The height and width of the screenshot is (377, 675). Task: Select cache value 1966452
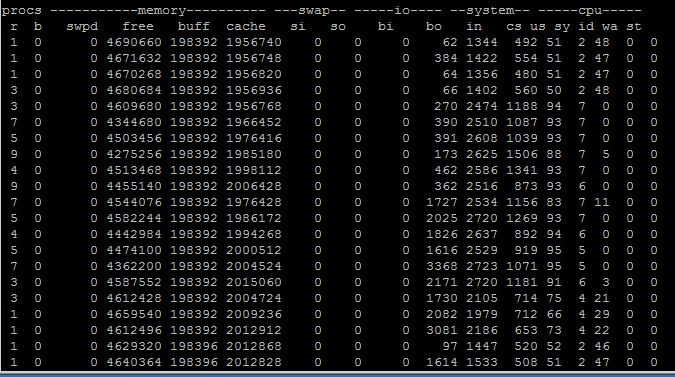click(x=254, y=122)
